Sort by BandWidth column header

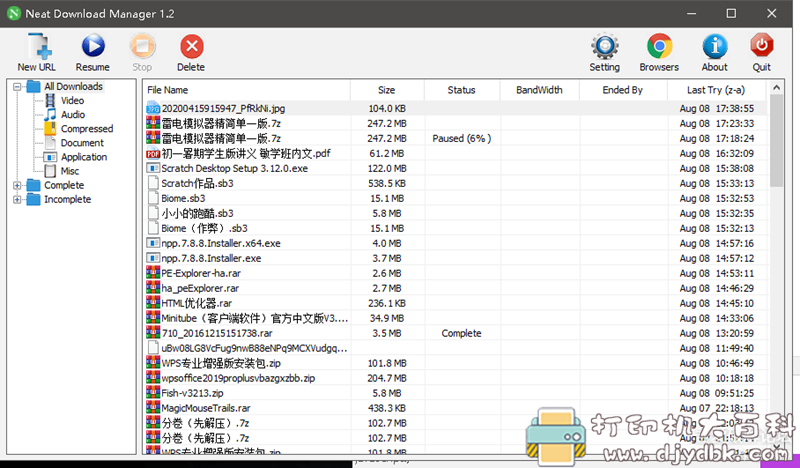point(539,90)
